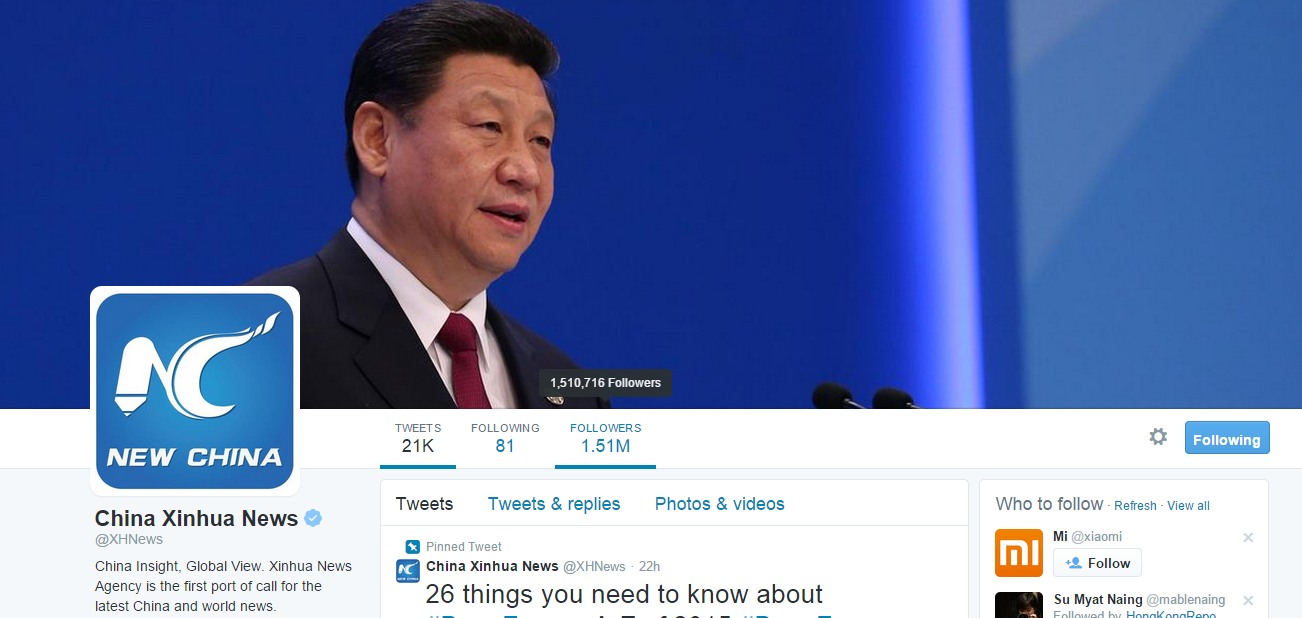This screenshot has width=1302, height=618.
Task: Click the New China profile logo
Action: click(x=195, y=391)
